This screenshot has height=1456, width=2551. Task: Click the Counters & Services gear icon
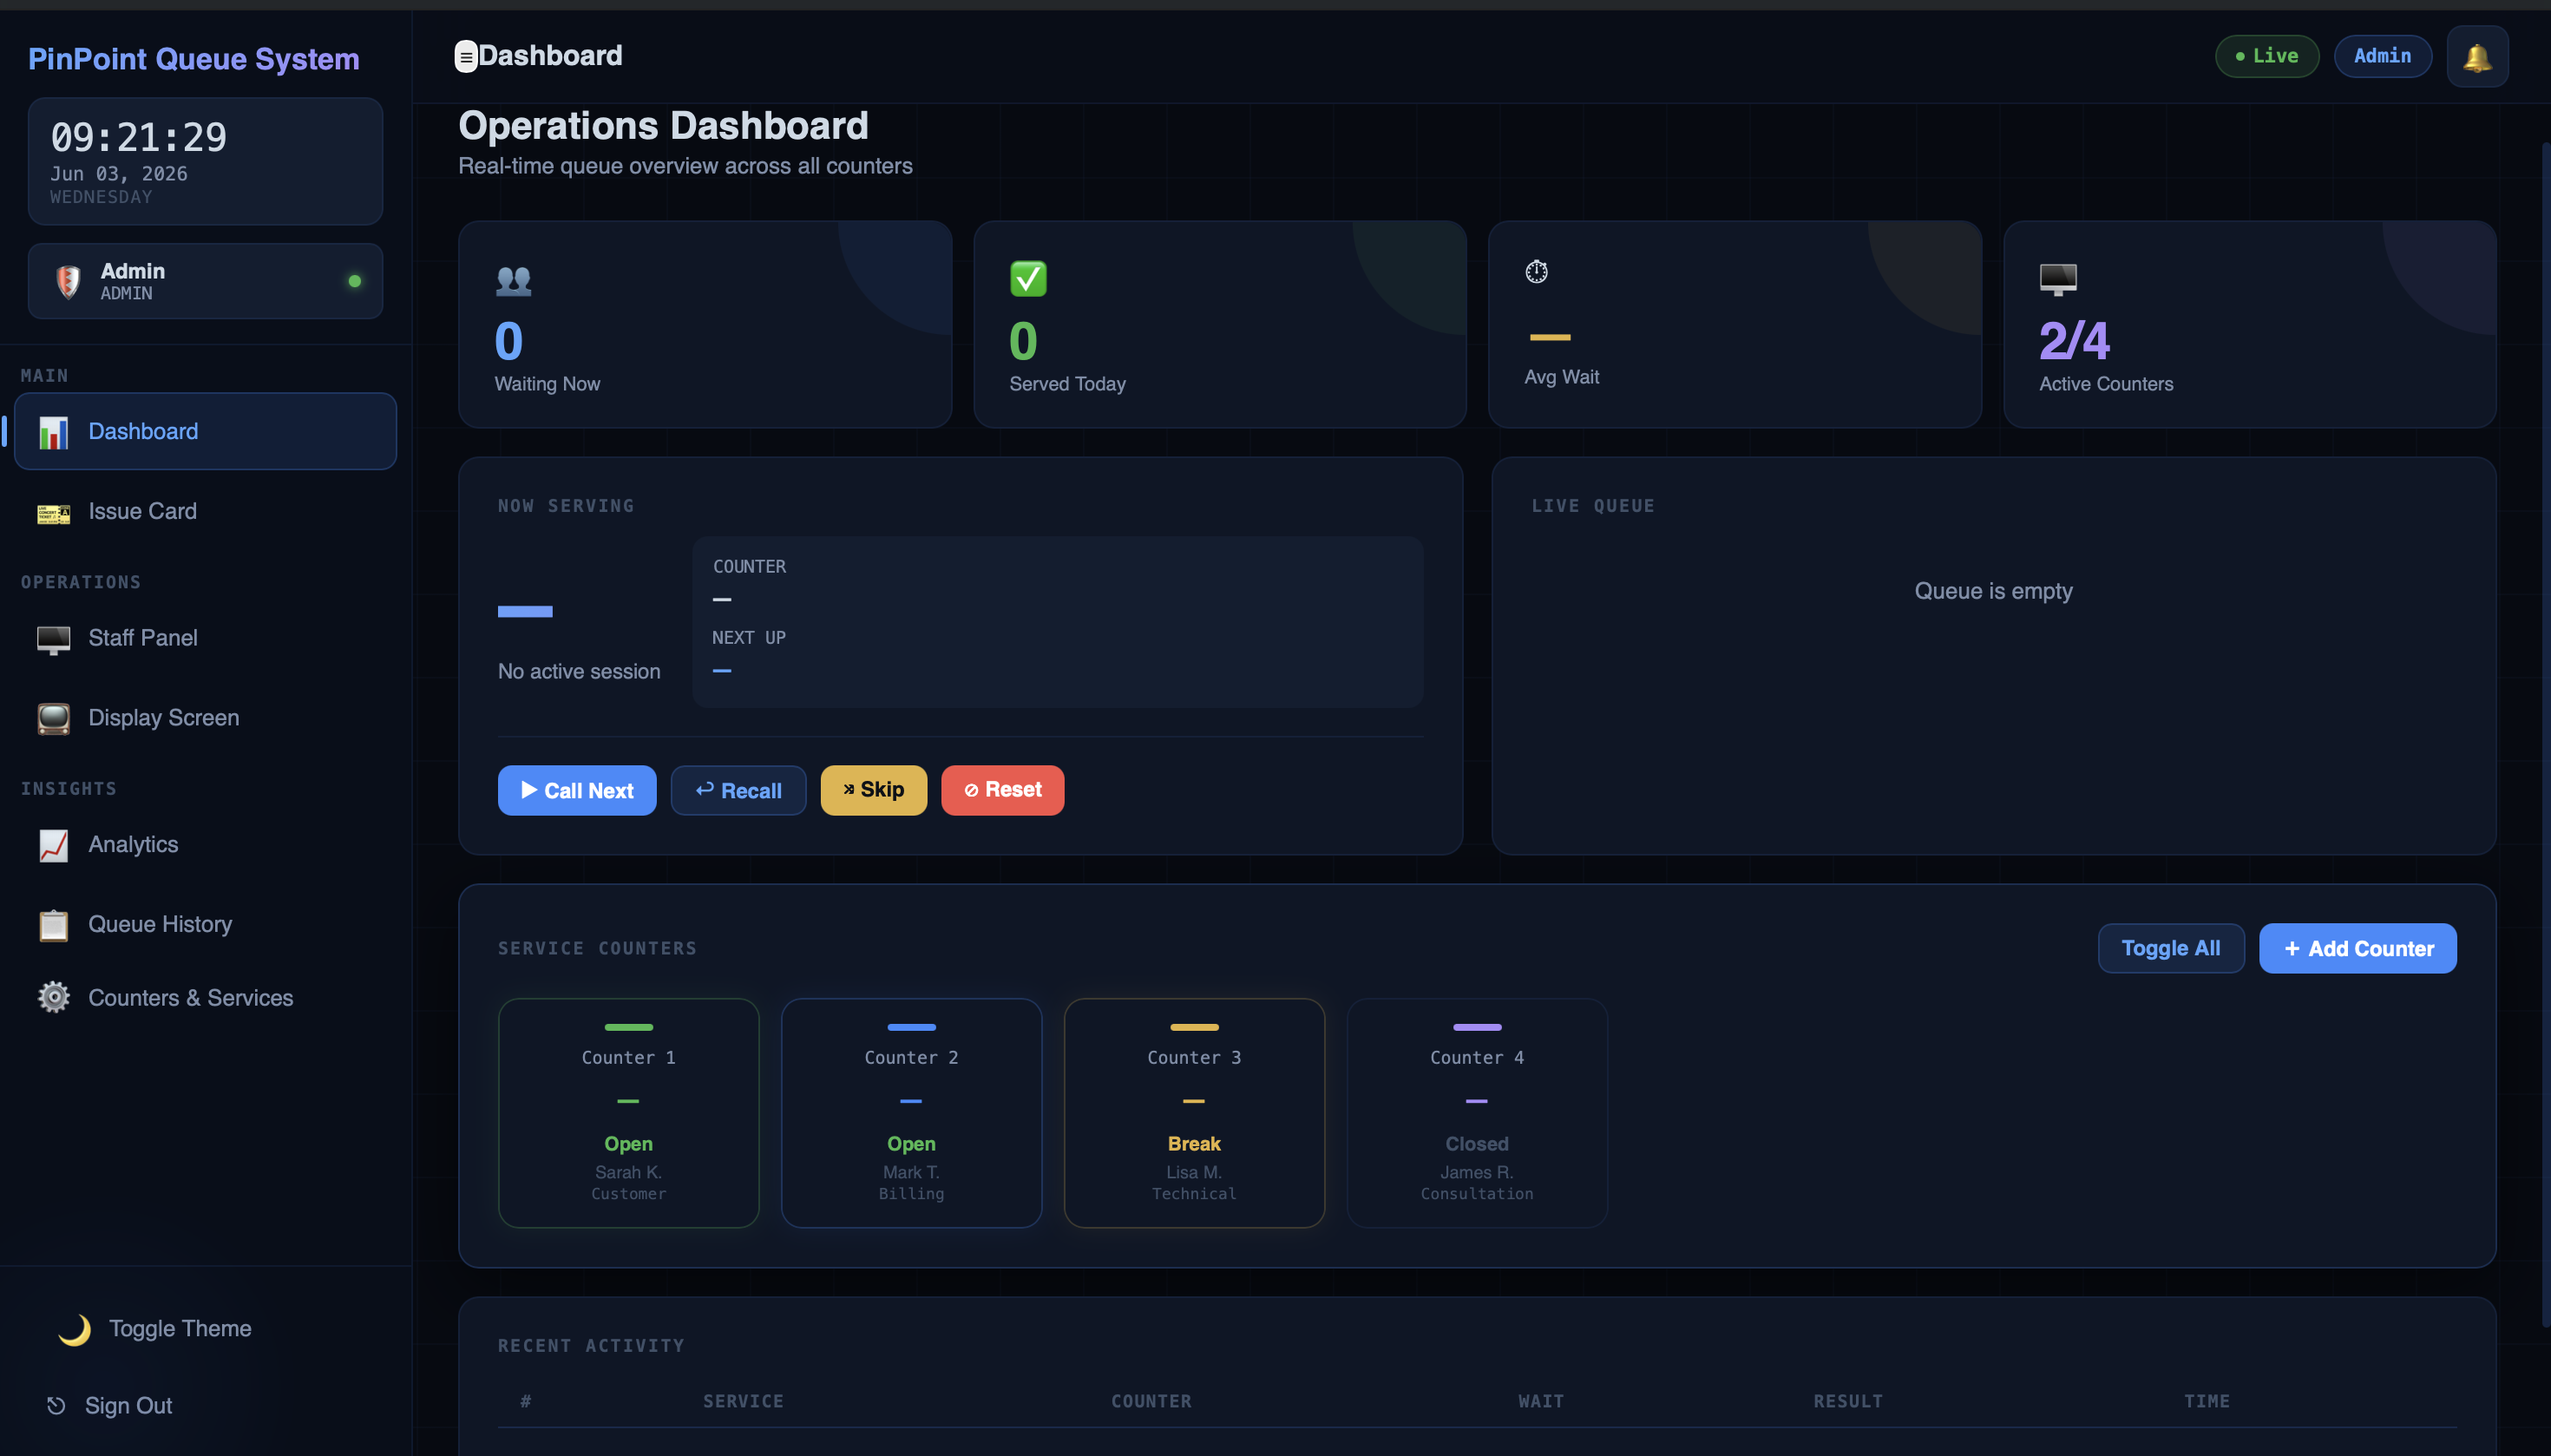pyautogui.click(x=53, y=998)
